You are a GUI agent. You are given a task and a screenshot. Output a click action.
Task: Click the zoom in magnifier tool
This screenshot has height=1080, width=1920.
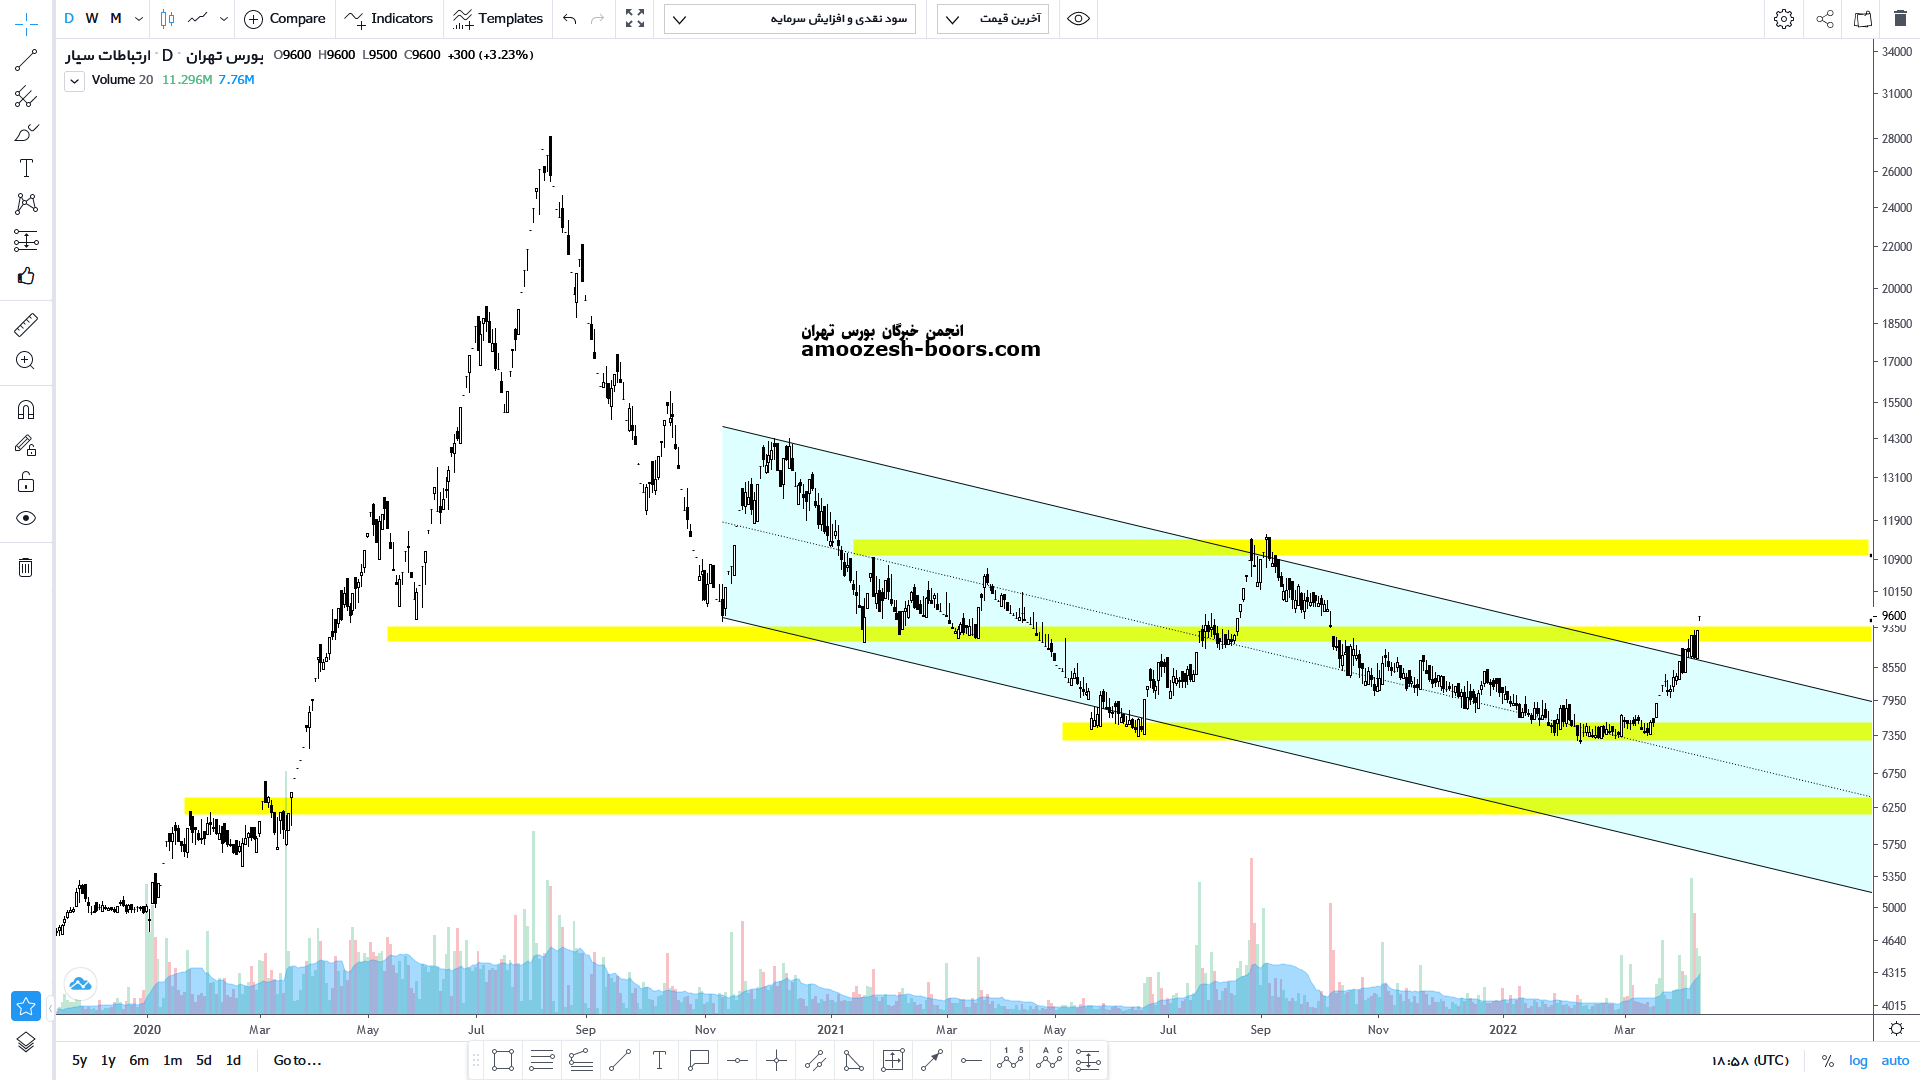[26, 361]
